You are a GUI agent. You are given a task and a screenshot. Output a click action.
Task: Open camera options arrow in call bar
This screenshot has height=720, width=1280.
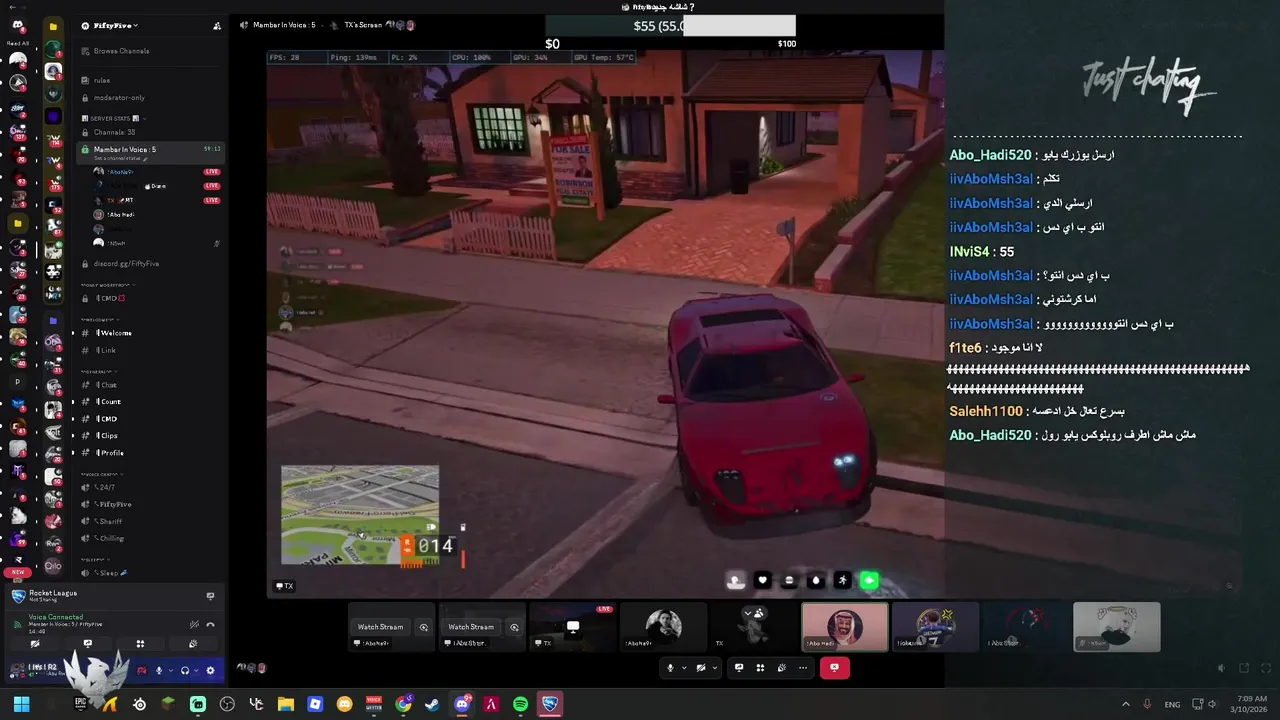pos(714,668)
